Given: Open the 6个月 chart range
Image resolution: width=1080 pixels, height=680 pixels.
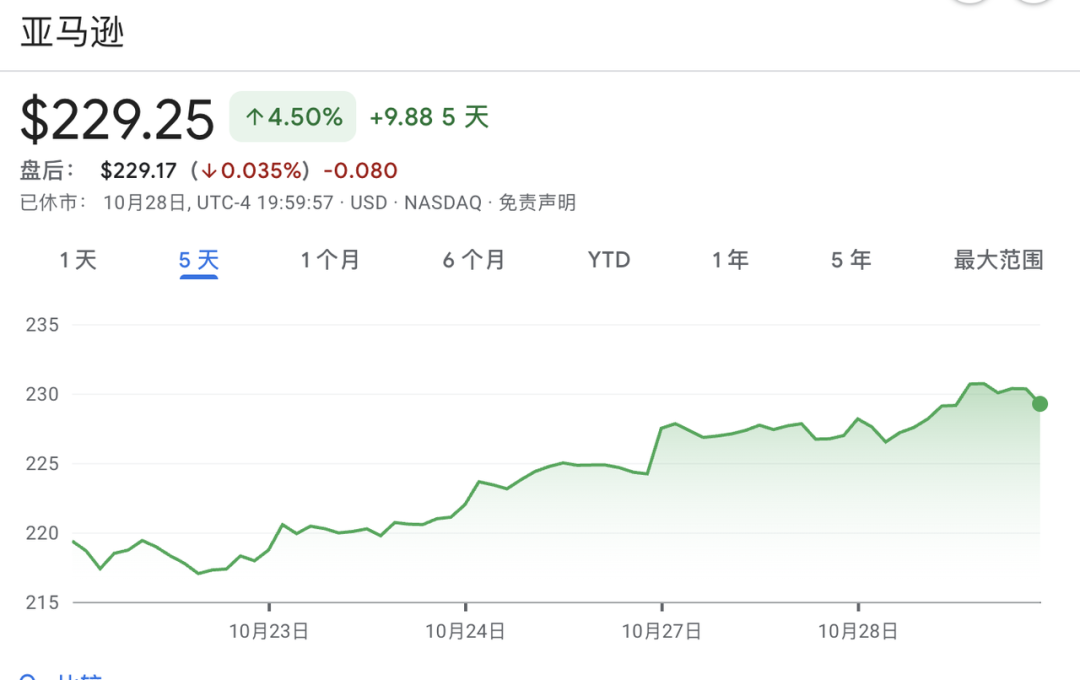Looking at the screenshot, I should (474, 261).
